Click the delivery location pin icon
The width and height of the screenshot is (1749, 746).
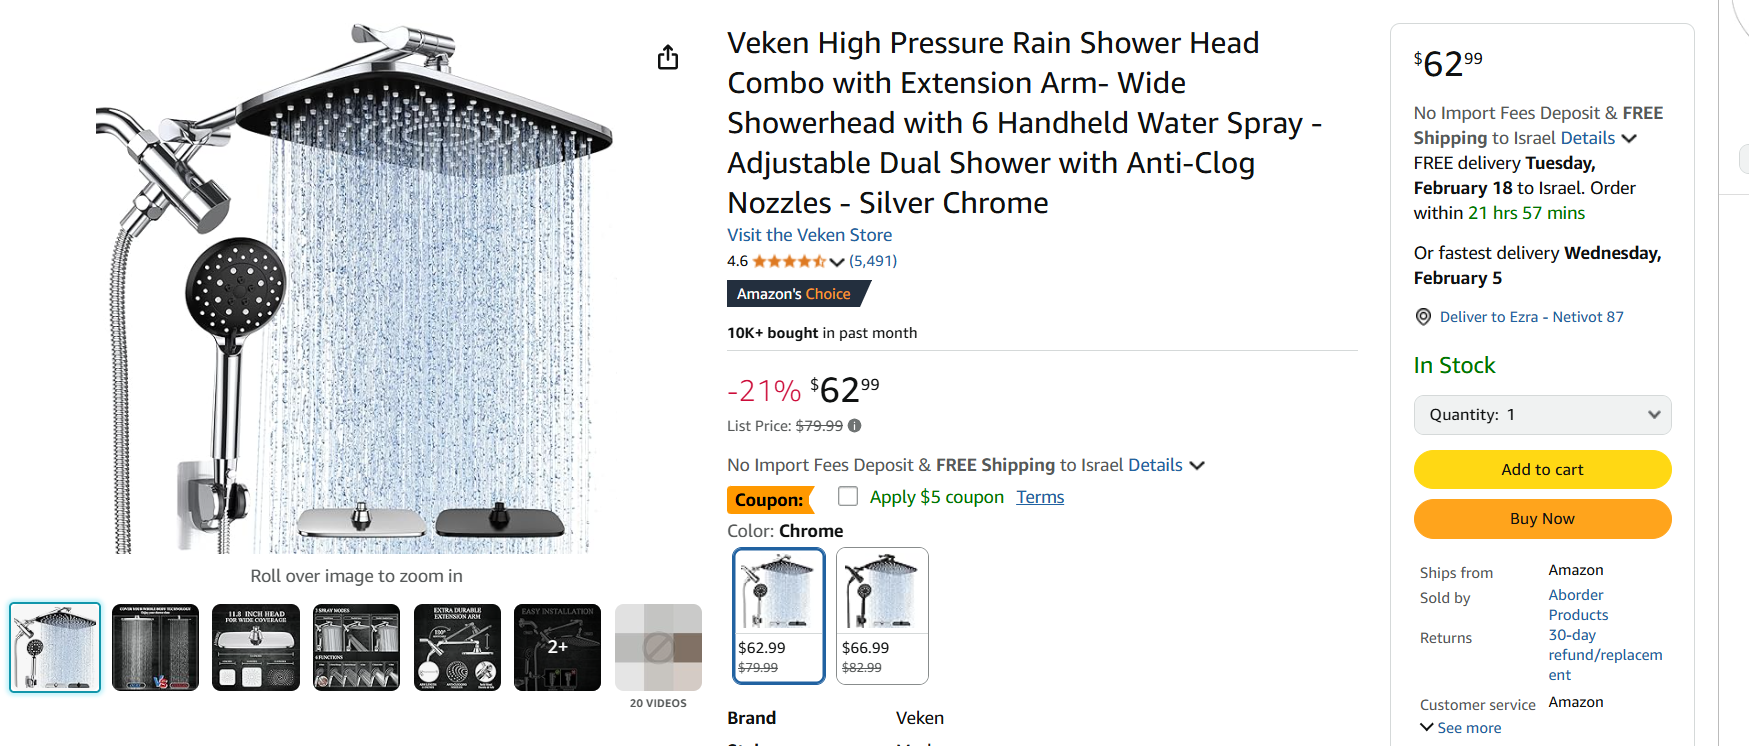[x=1423, y=317]
